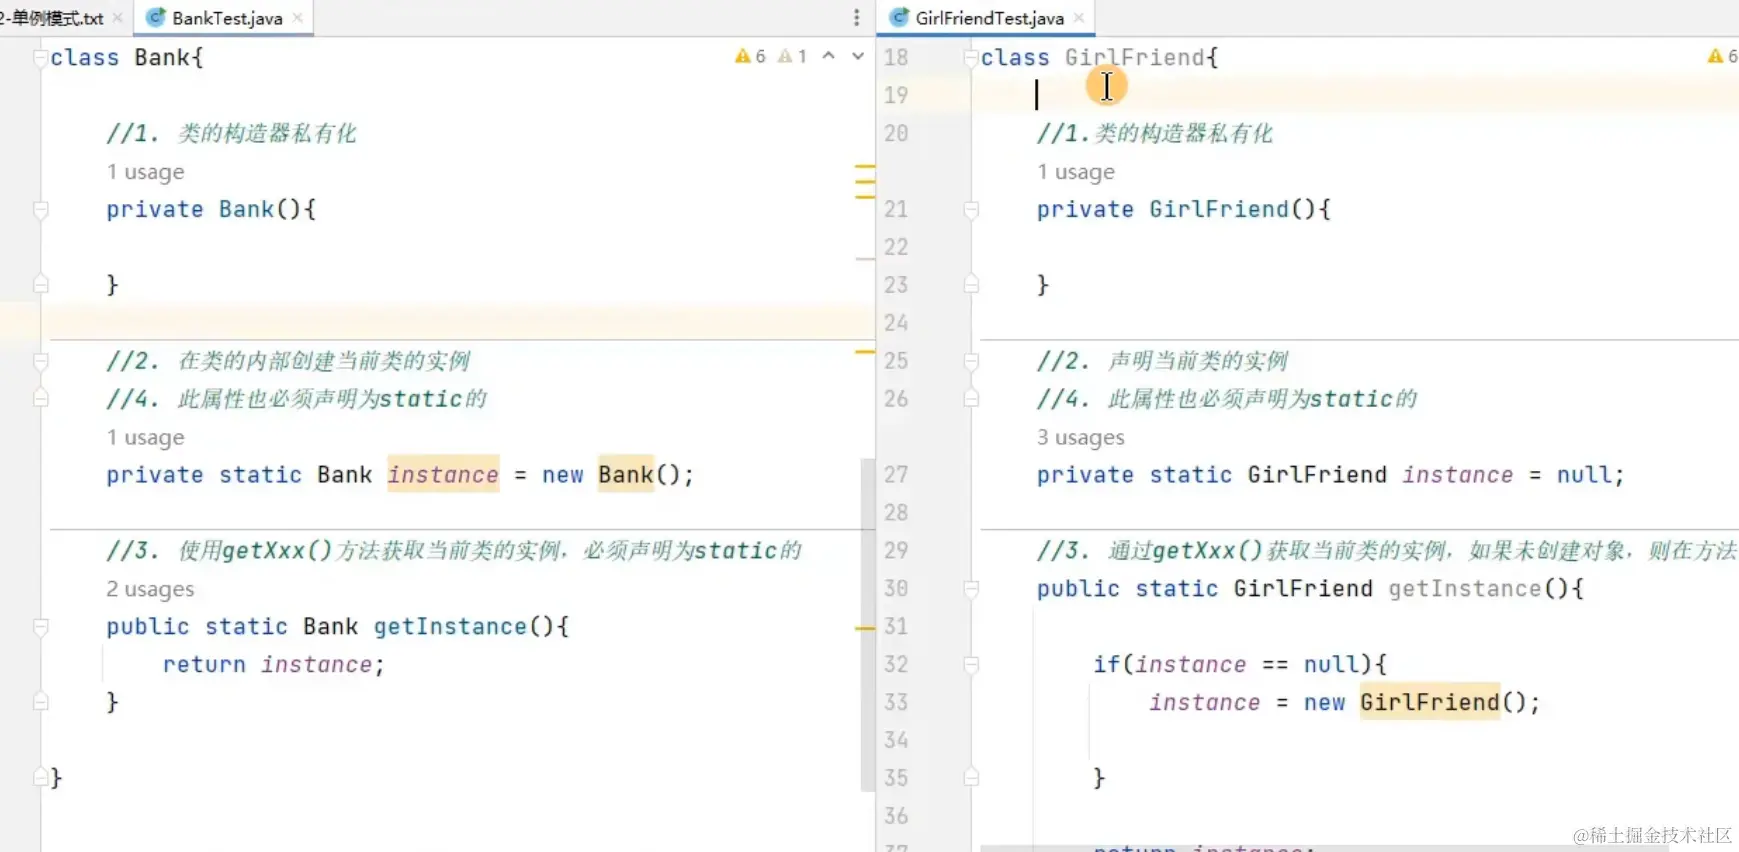The height and width of the screenshot is (852, 1739).
Task: Switch to the GirlFriendTest.java tab
Action: tap(989, 18)
